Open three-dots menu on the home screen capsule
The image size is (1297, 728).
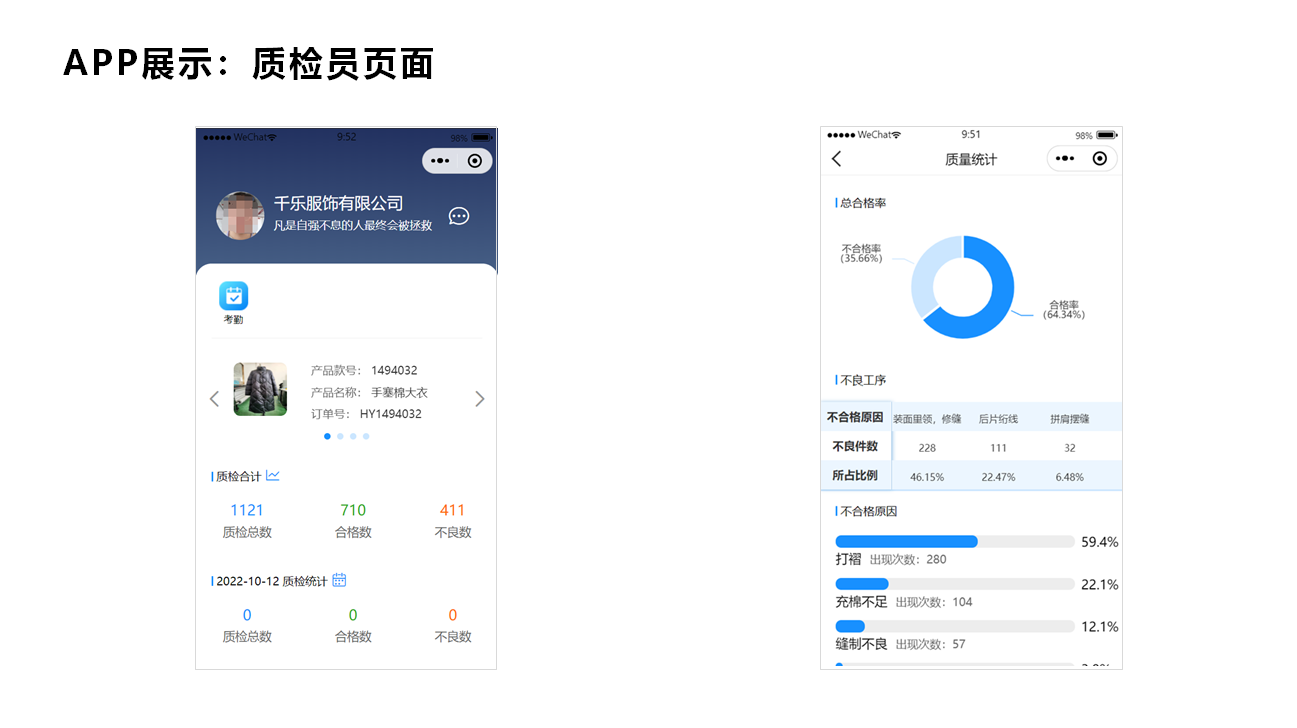tap(440, 161)
